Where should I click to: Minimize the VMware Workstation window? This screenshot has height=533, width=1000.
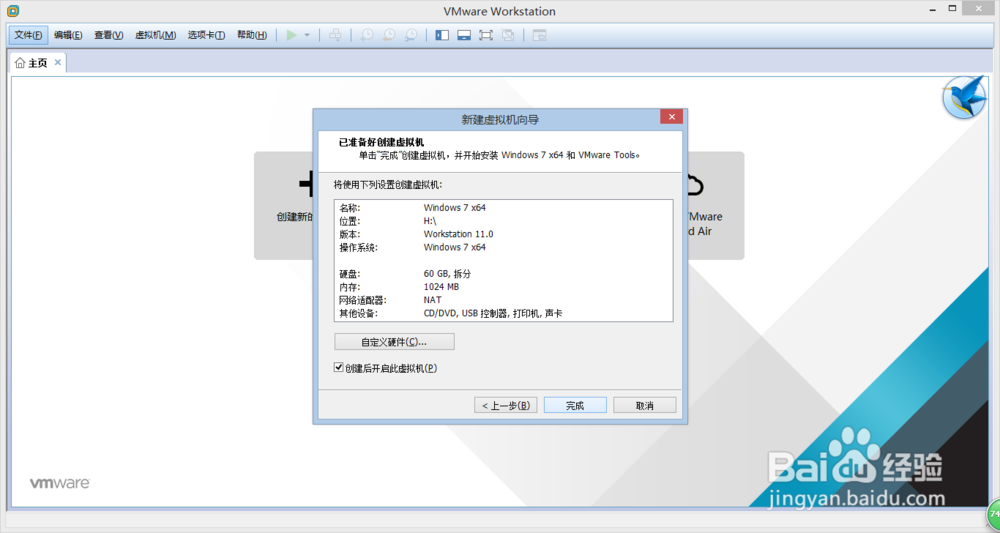tap(933, 9)
